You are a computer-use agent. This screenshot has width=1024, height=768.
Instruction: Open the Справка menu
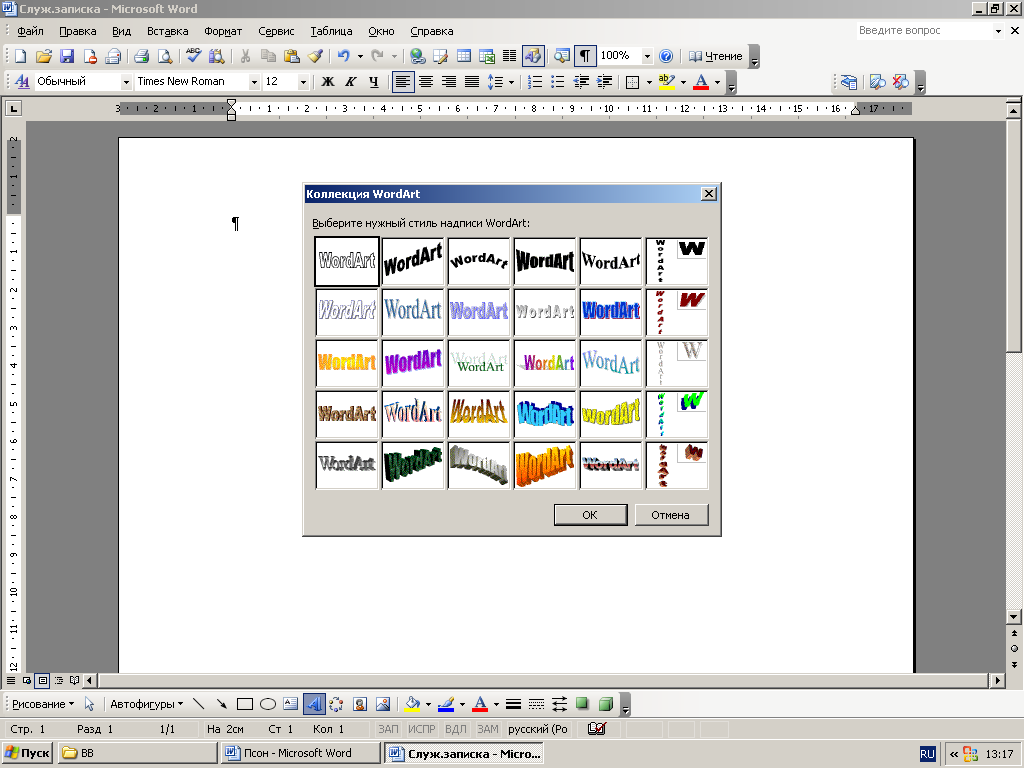pos(432,31)
